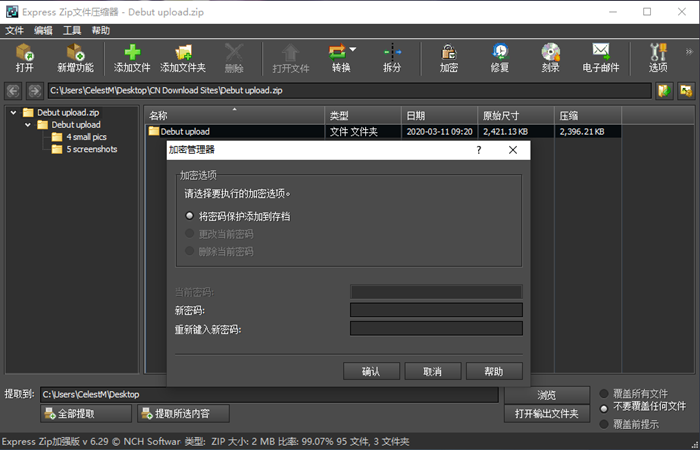
Task: Select 删除当前密码 radio option
Action: 190,251
